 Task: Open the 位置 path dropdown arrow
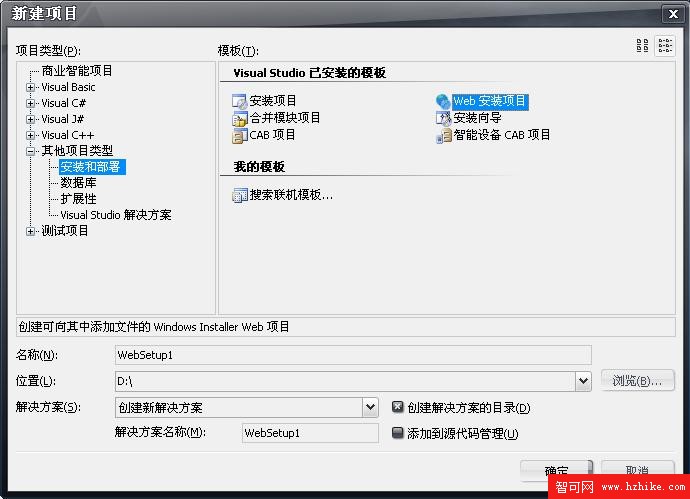click(584, 381)
